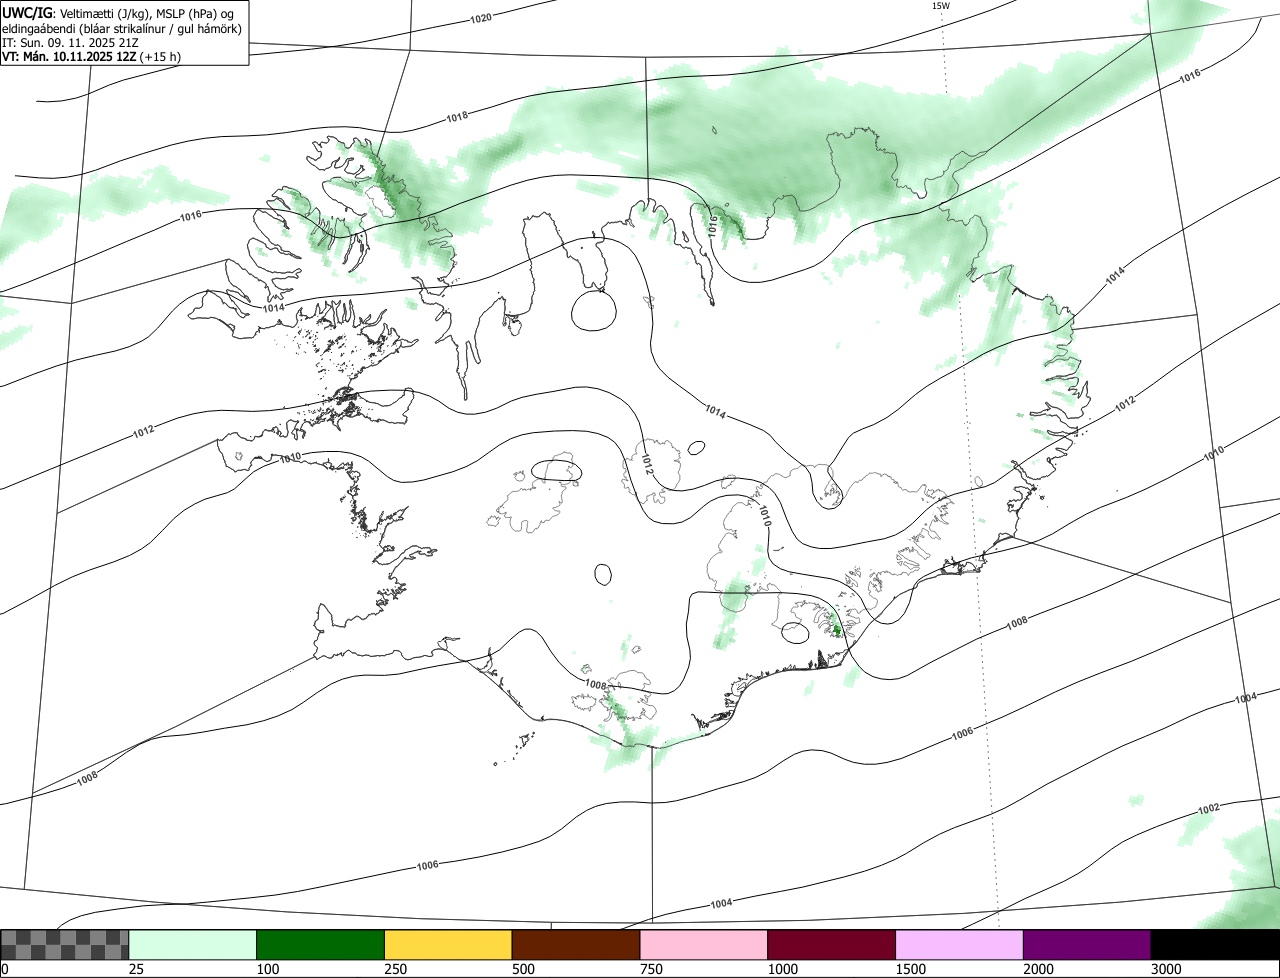Pick the legend value "1500"
This screenshot has width=1280, height=978.
click(x=911, y=969)
